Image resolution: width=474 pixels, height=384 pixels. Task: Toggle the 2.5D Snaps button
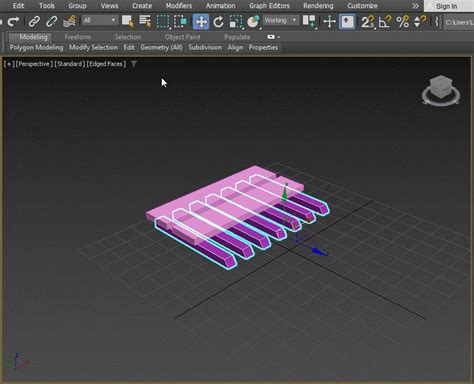367,22
